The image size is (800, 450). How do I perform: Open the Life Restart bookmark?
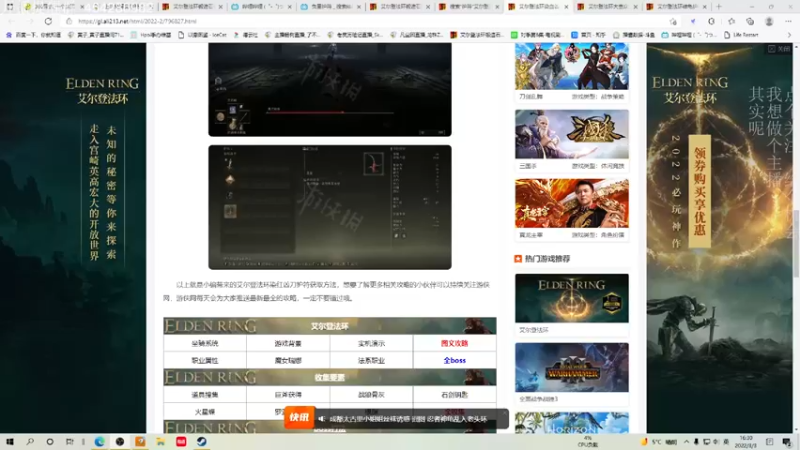(741, 35)
